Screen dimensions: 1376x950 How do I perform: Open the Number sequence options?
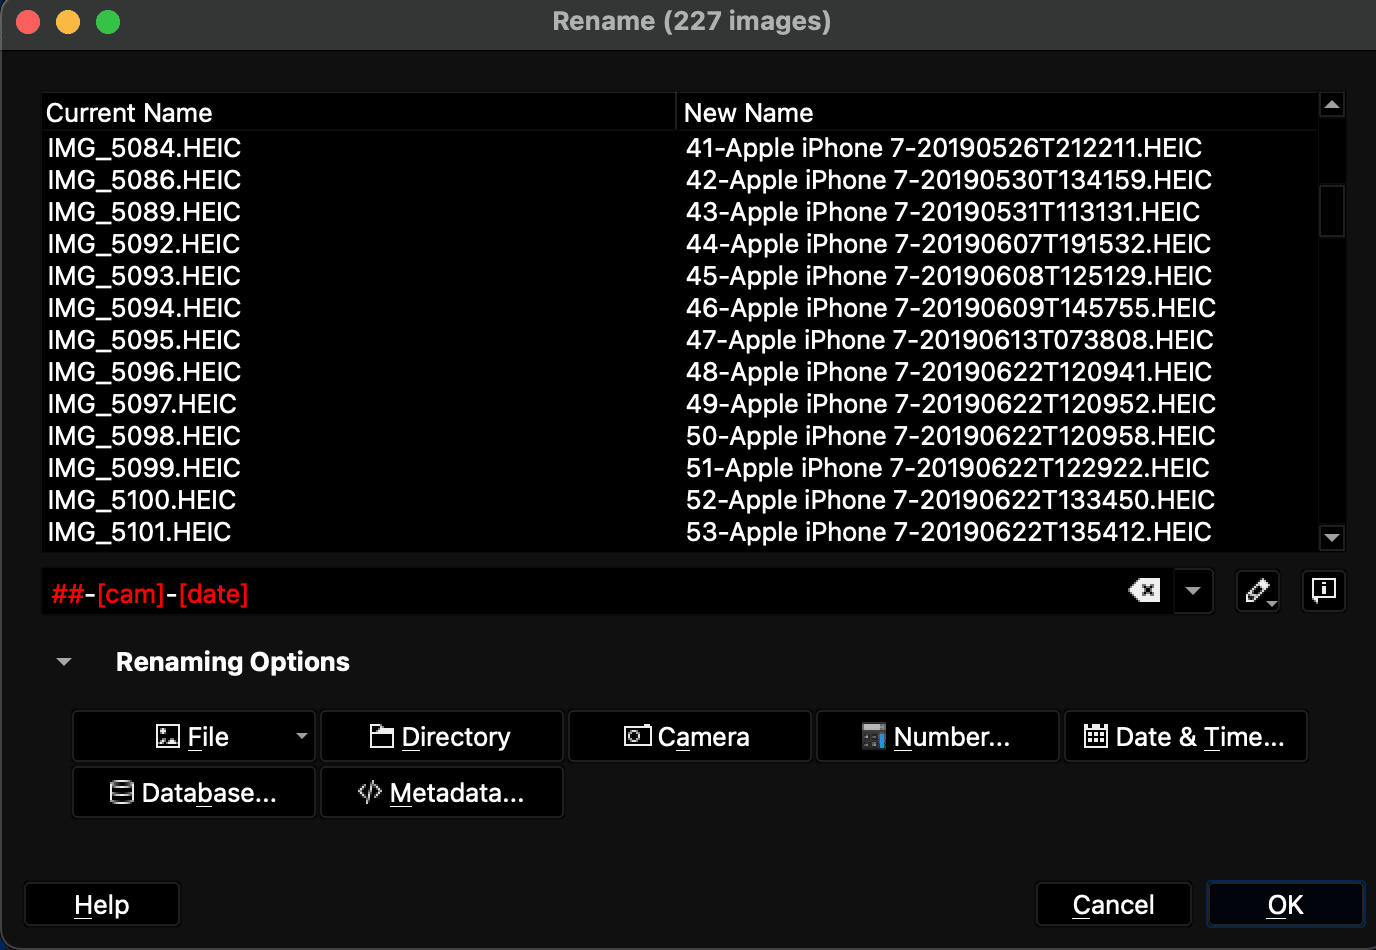(937, 736)
